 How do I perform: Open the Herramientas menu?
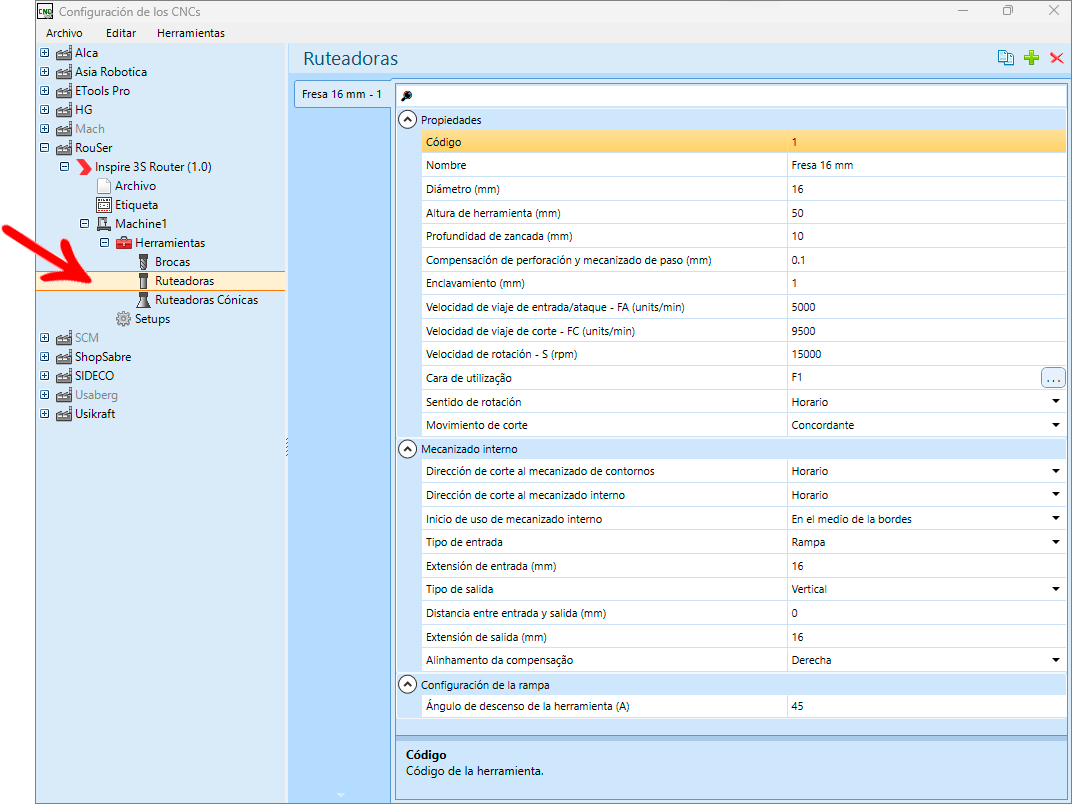(191, 33)
